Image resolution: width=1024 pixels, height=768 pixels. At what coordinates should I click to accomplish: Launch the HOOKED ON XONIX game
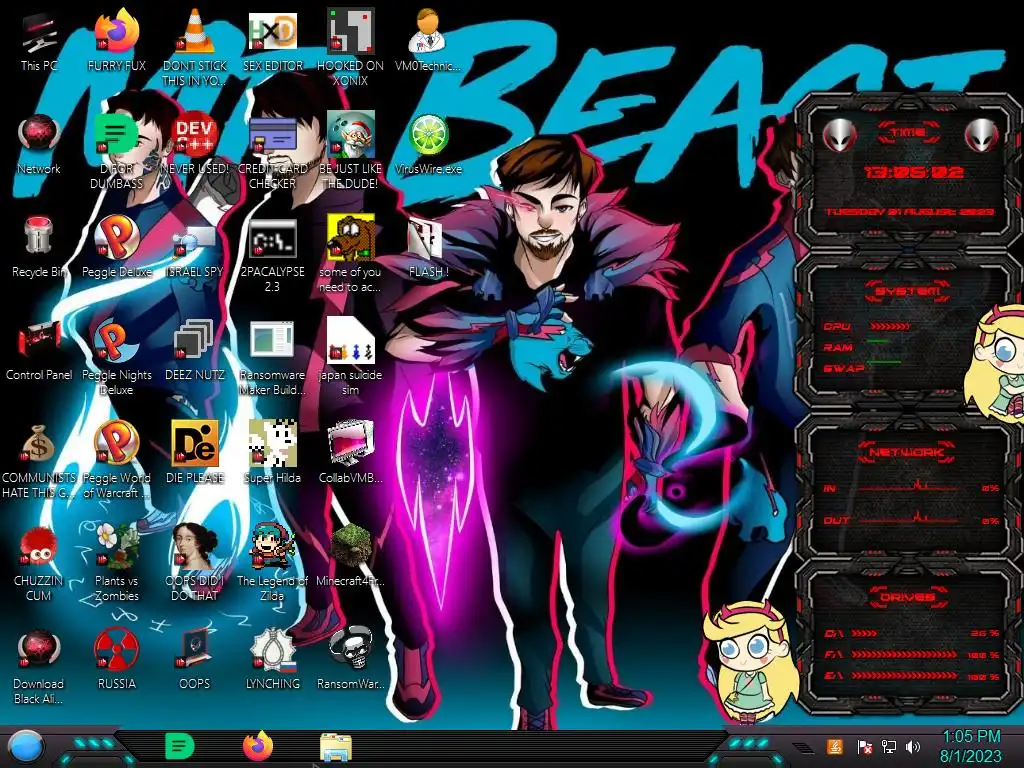(x=350, y=46)
